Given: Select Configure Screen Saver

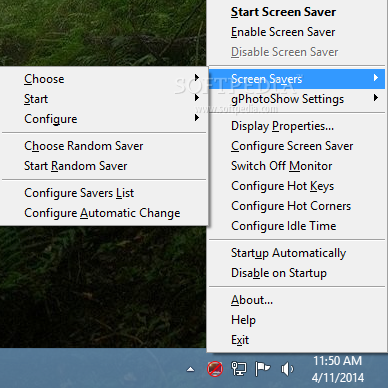Looking at the screenshot, I should pos(297,146).
